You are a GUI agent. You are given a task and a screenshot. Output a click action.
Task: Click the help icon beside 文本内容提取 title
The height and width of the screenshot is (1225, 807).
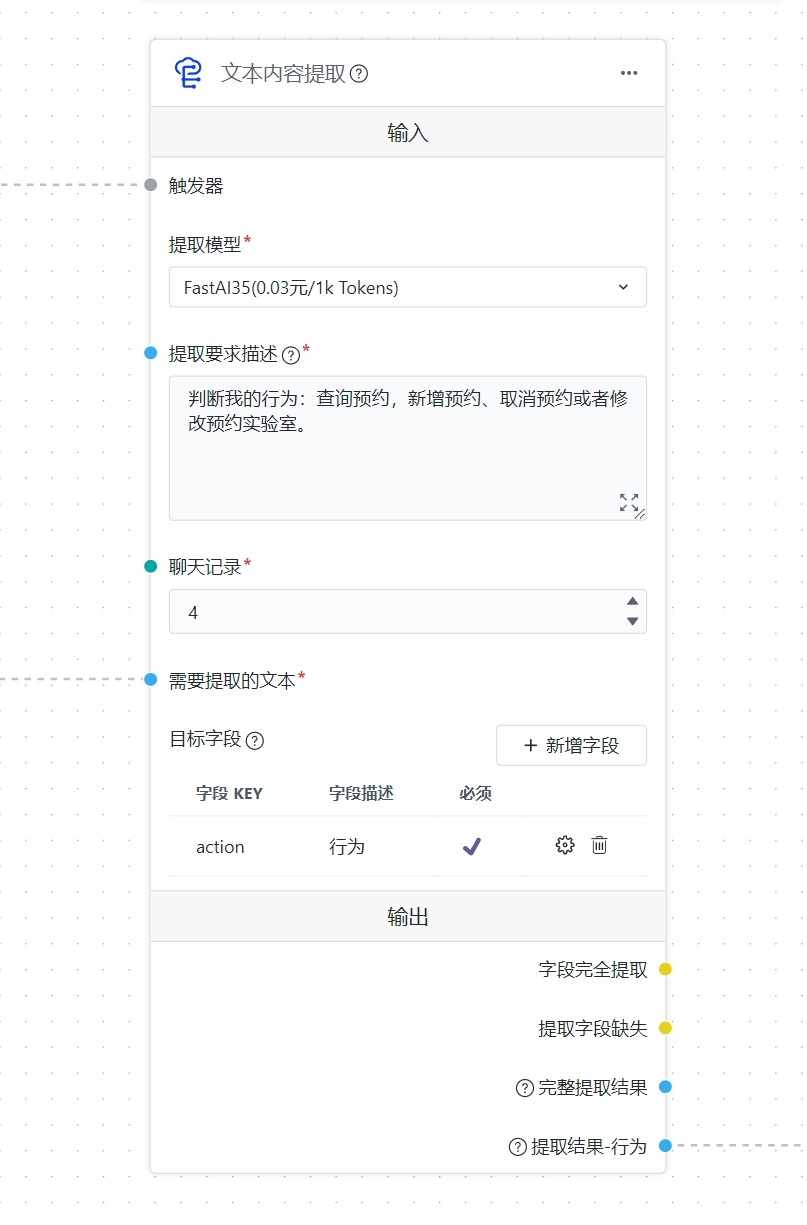(359, 74)
